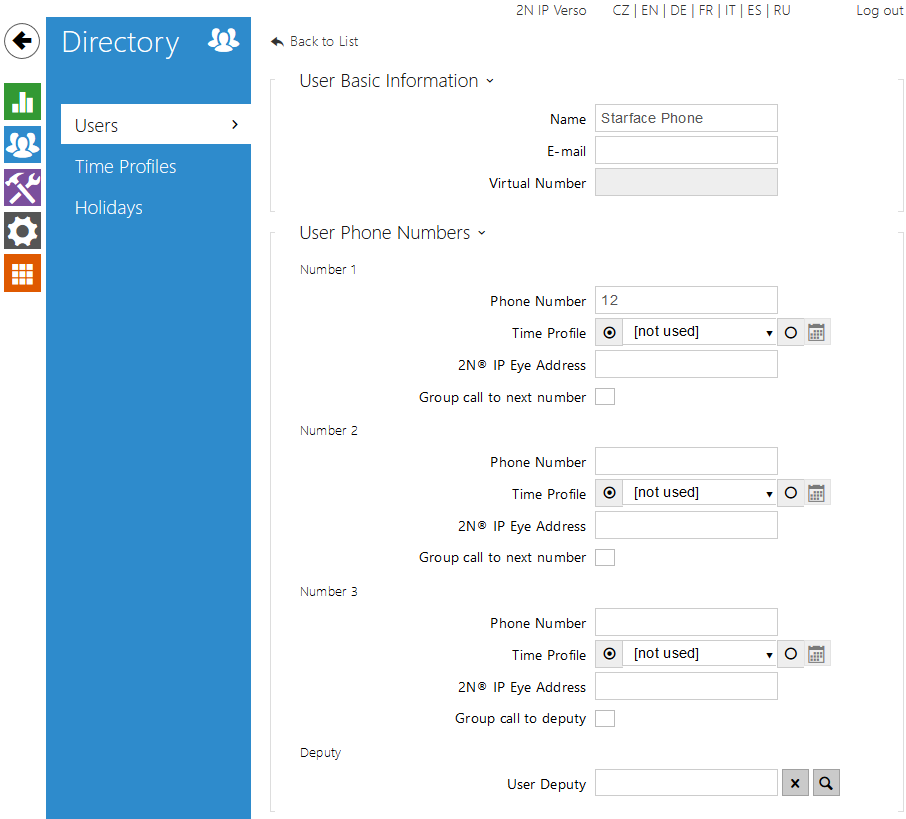The image size is (906, 819).
Task: Search for a User Deputy with magnifier
Action: 826,784
